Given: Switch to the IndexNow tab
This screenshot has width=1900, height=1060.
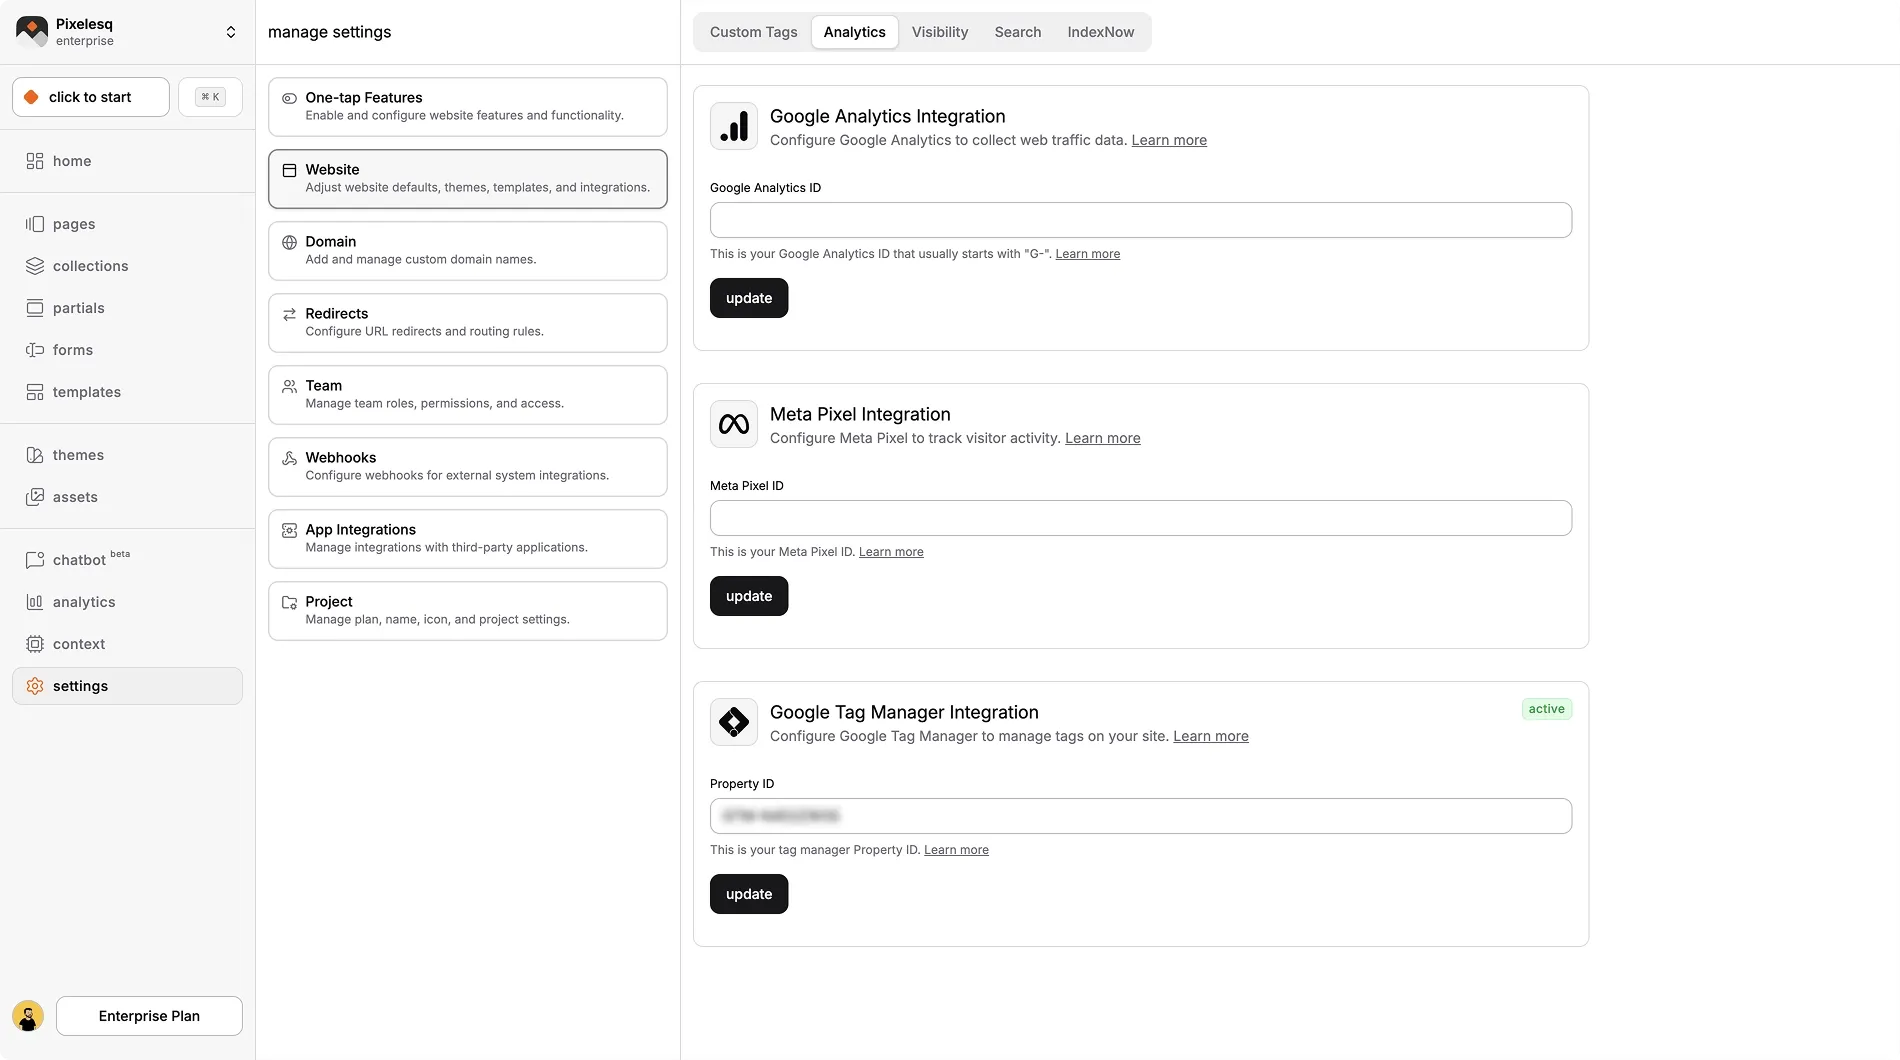Looking at the screenshot, I should click(1100, 32).
